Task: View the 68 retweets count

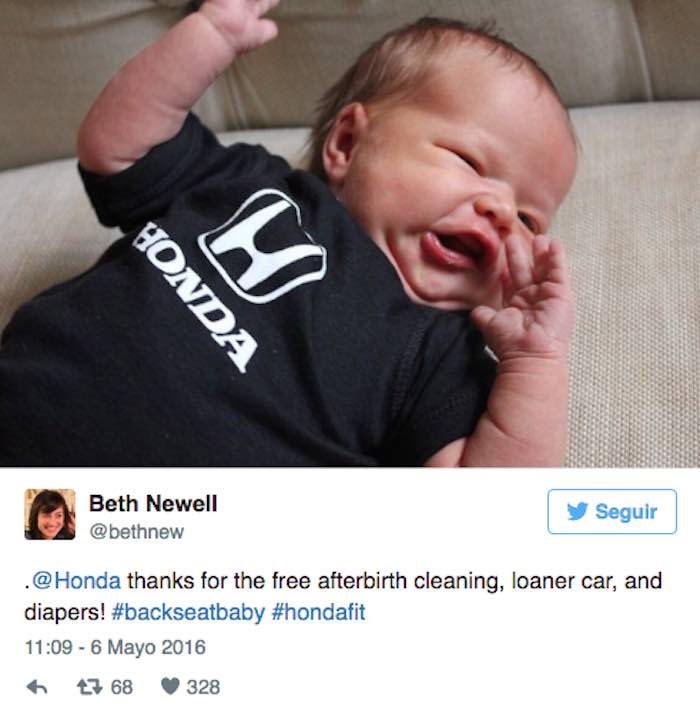Action: coord(122,687)
